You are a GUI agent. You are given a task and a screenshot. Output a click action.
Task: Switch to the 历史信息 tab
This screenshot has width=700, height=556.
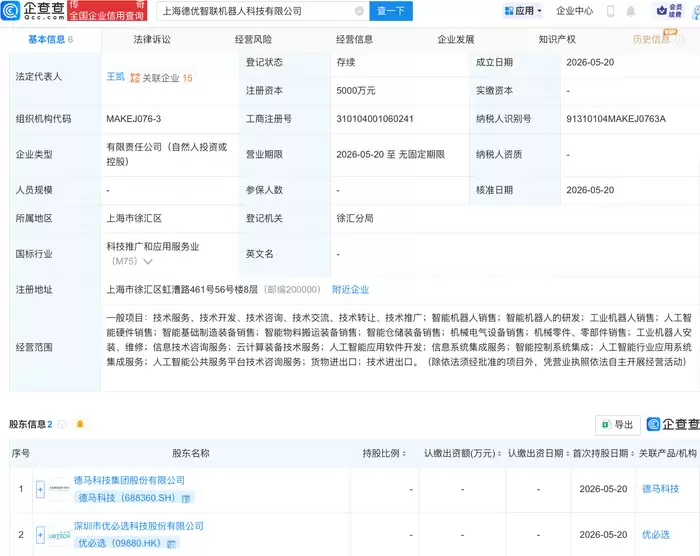coord(651,40)
